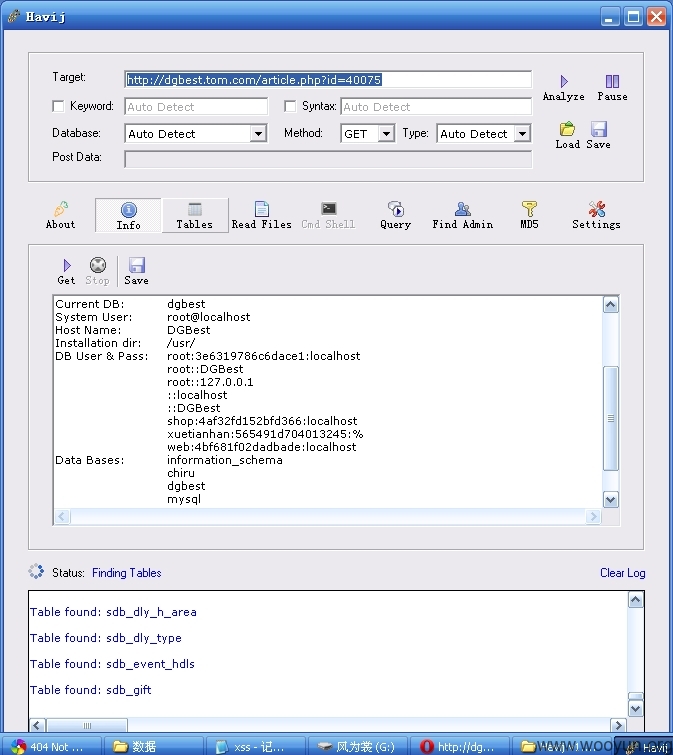This screenshot has height=755, width=673.
Task: Open the Cmd Shell section
Action: [x=328, y=215]
